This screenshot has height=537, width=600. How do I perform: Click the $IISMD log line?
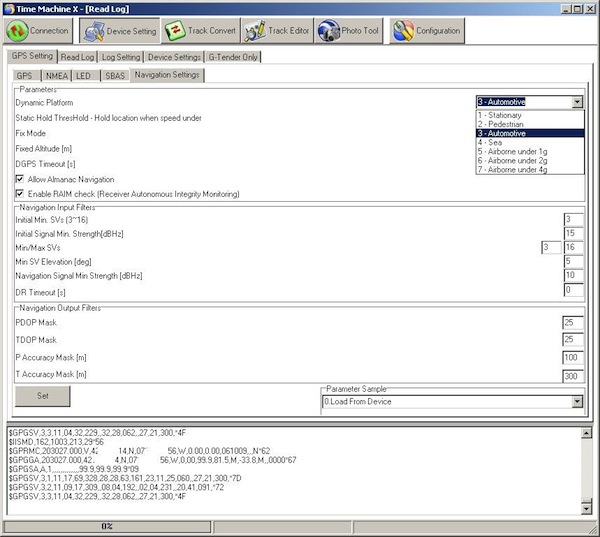56,442
